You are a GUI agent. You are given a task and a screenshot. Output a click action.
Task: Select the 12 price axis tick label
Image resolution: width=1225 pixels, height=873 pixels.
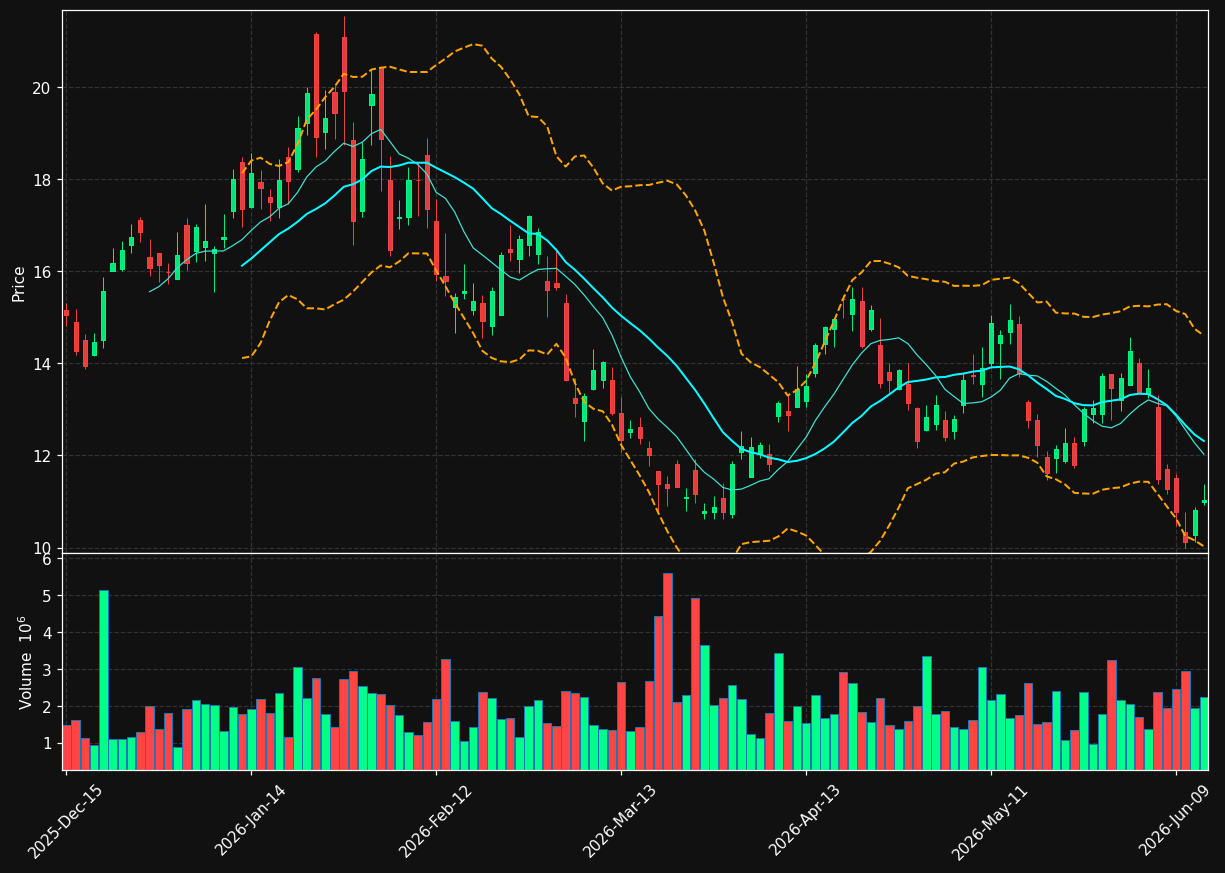(40, 456)
